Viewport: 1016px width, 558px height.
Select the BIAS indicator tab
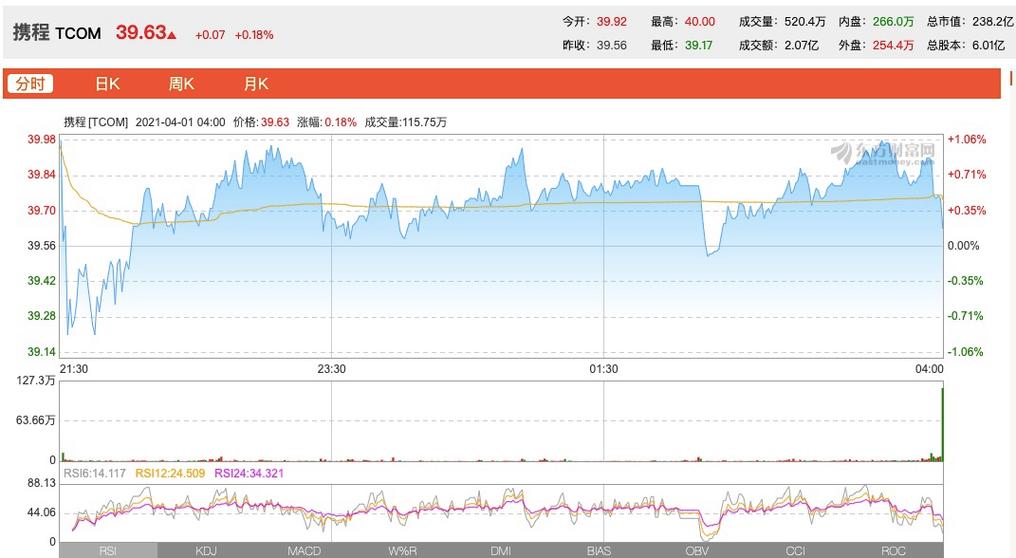pyautogui.click(x=599, y=551)
